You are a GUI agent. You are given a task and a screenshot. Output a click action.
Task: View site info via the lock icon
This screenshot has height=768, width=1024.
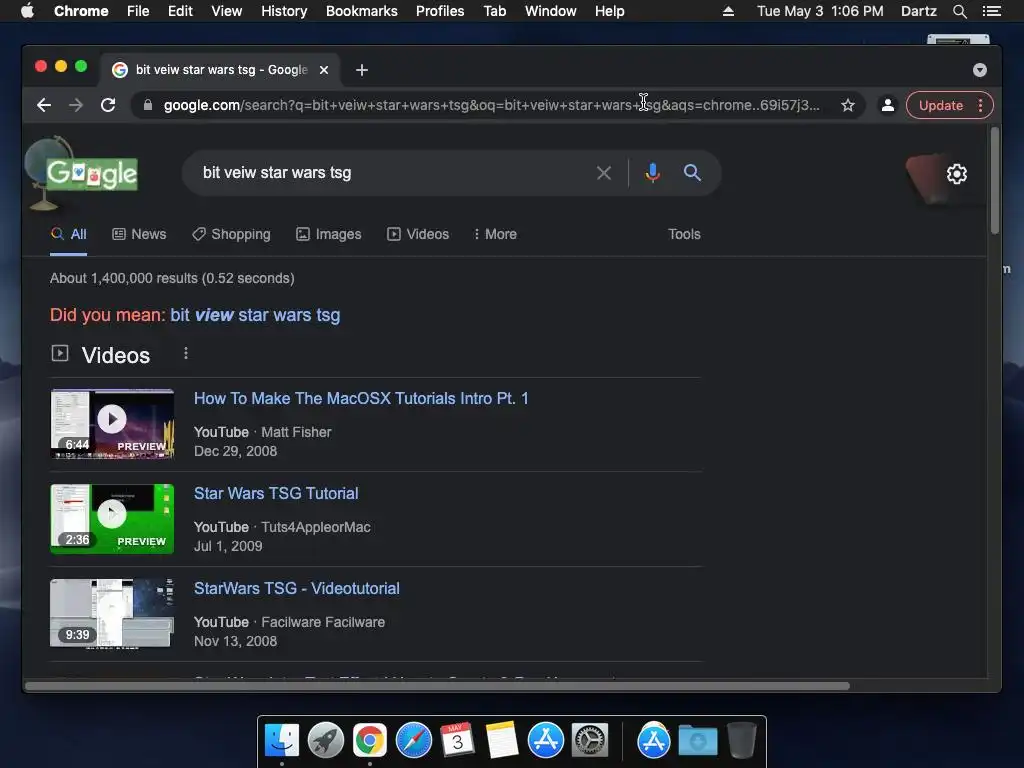coord(148,105)
